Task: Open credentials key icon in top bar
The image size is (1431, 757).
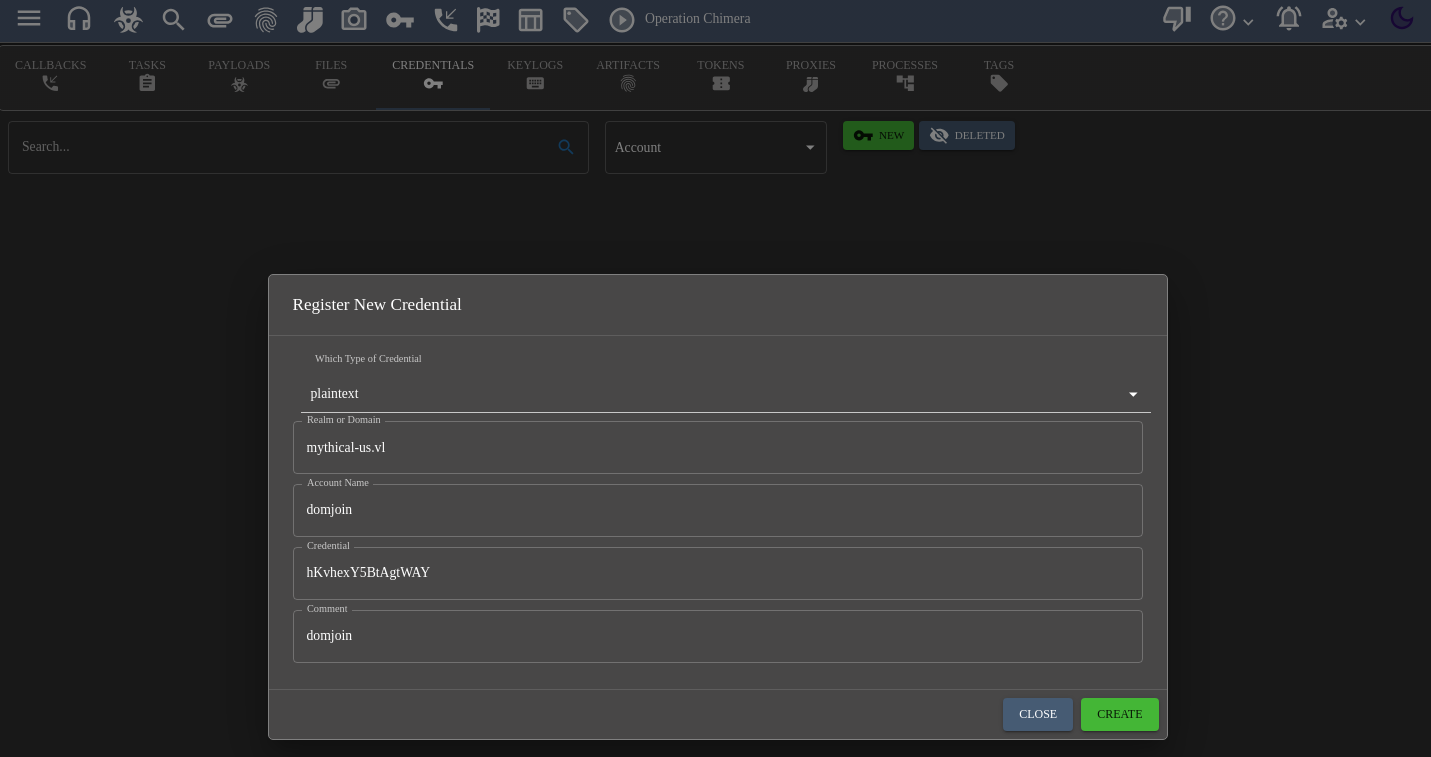Action: point(400,19)
